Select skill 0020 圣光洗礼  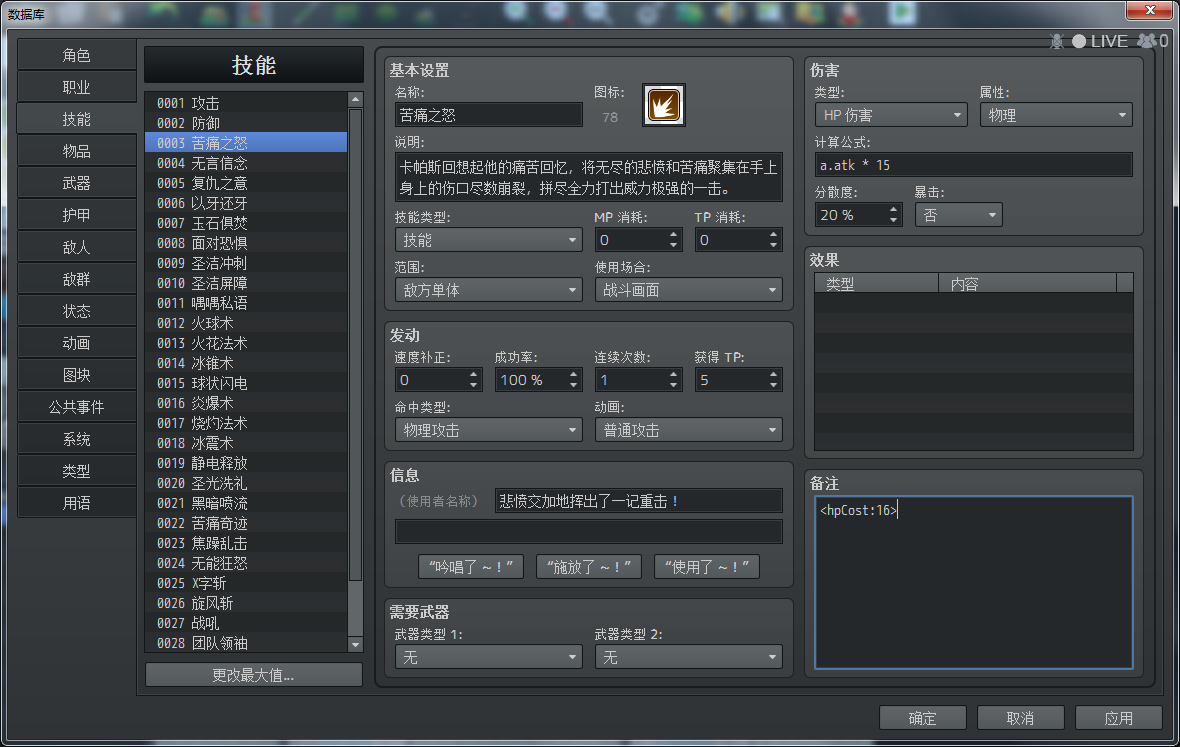[246, 483]
